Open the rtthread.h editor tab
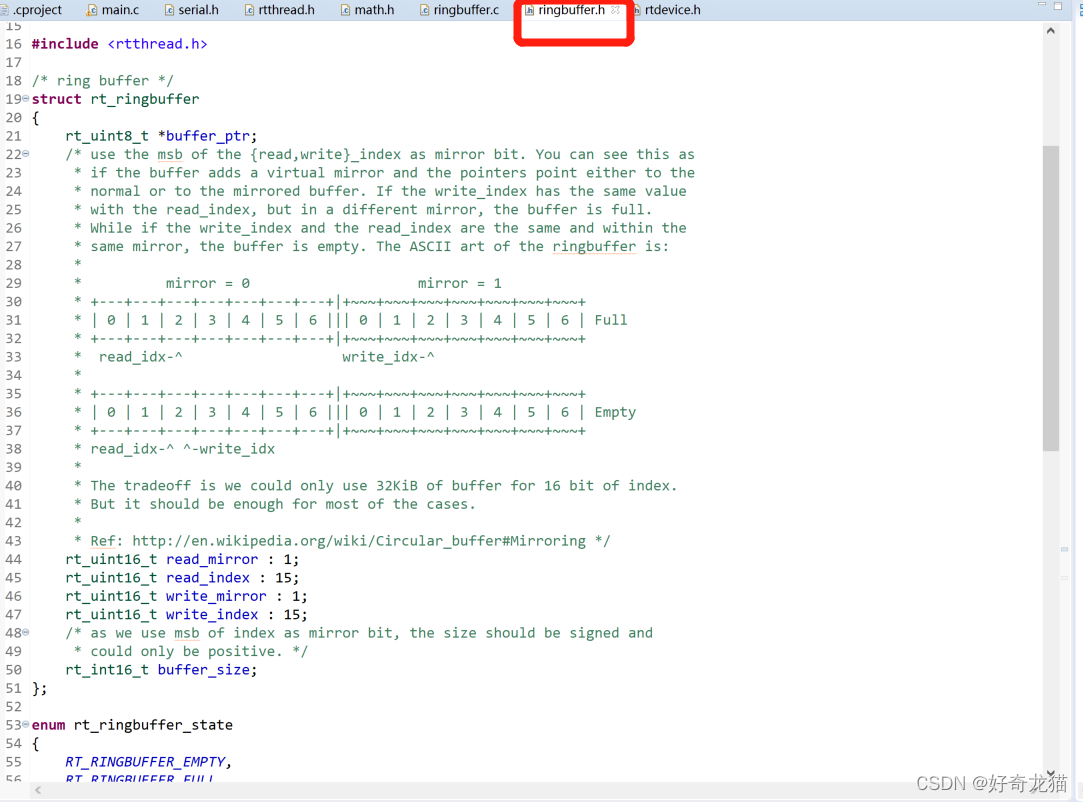Image resolution: width=1083 pixels, height=802 pixels. (x=280, y=10)
